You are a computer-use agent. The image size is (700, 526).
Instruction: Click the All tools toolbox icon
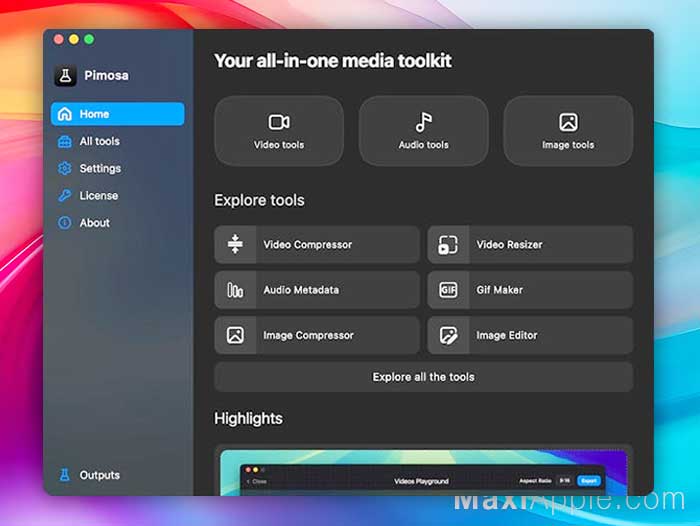tap(65, 142)
